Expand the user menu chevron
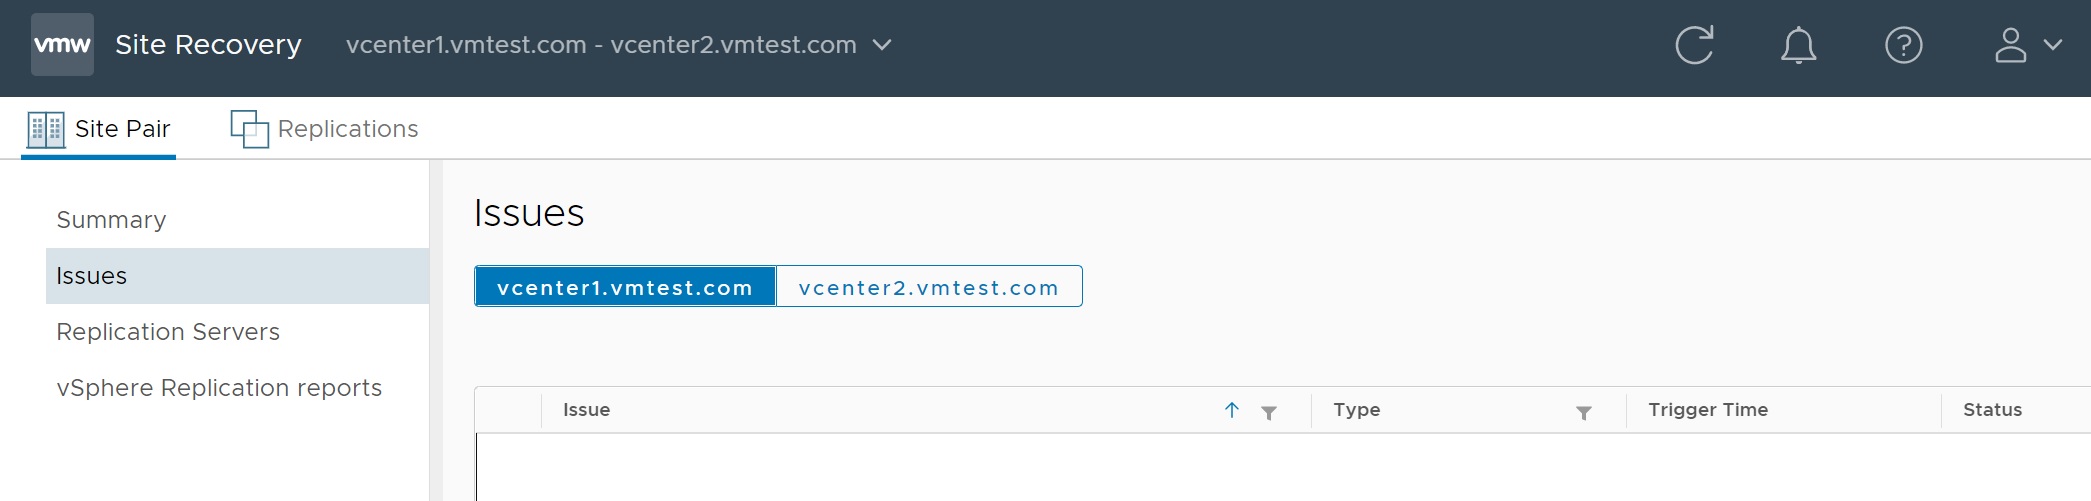Screen dimensions: 2091x501 point(2053,45)
